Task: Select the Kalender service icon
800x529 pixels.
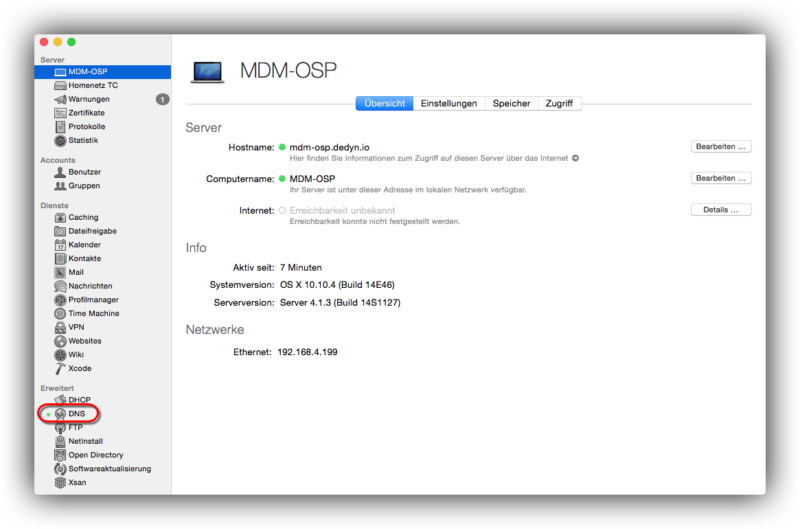Action: coord(60,245)
